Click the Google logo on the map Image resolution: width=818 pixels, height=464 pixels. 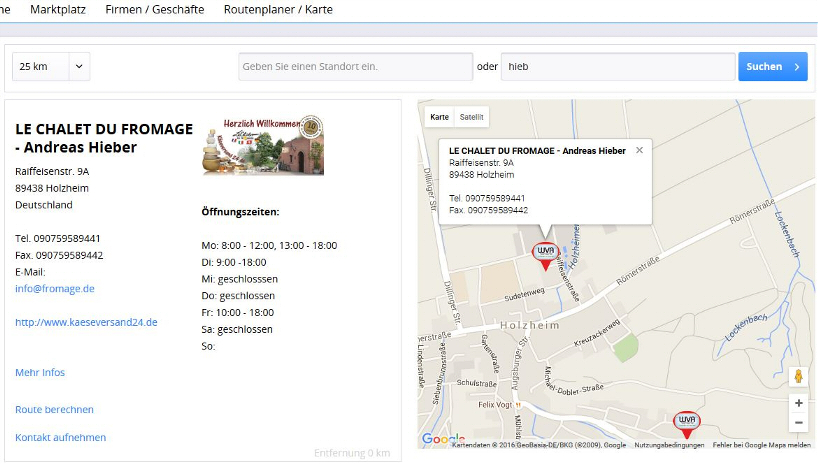pos(442,439)
